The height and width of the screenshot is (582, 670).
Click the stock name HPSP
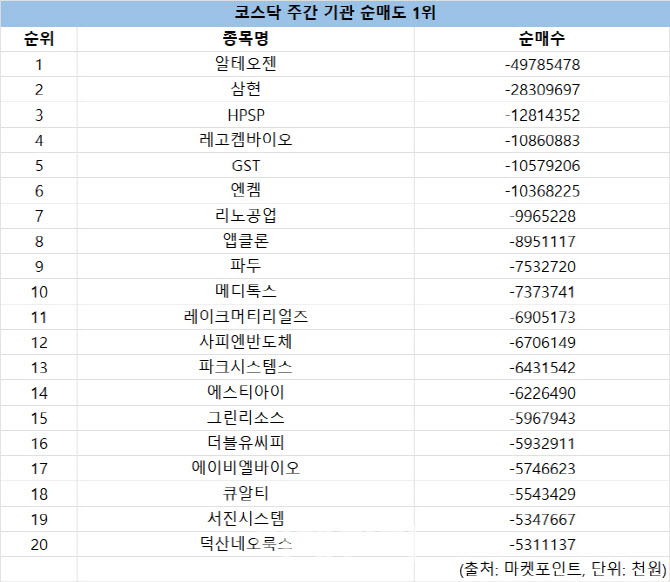tap(246, 115)
